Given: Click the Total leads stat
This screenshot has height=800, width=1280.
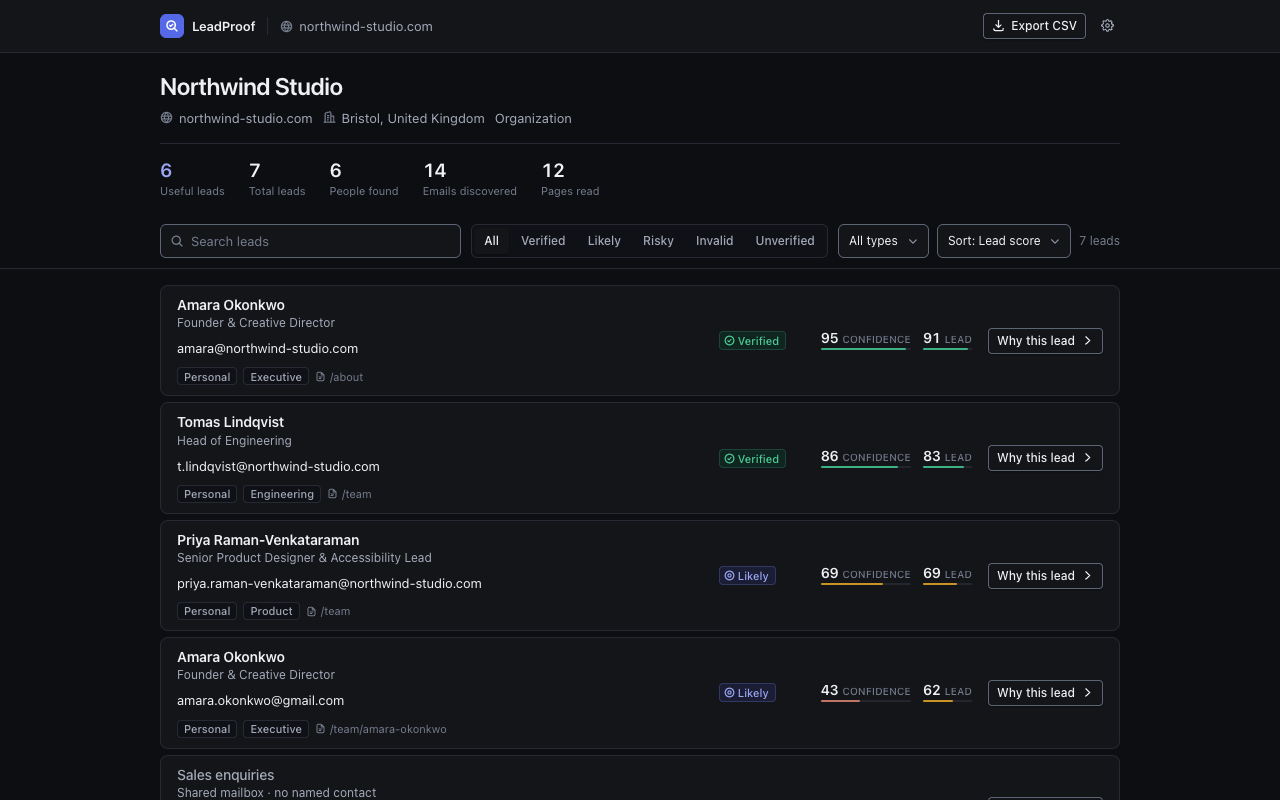Looking at the screenshot, I should (277, 179).
